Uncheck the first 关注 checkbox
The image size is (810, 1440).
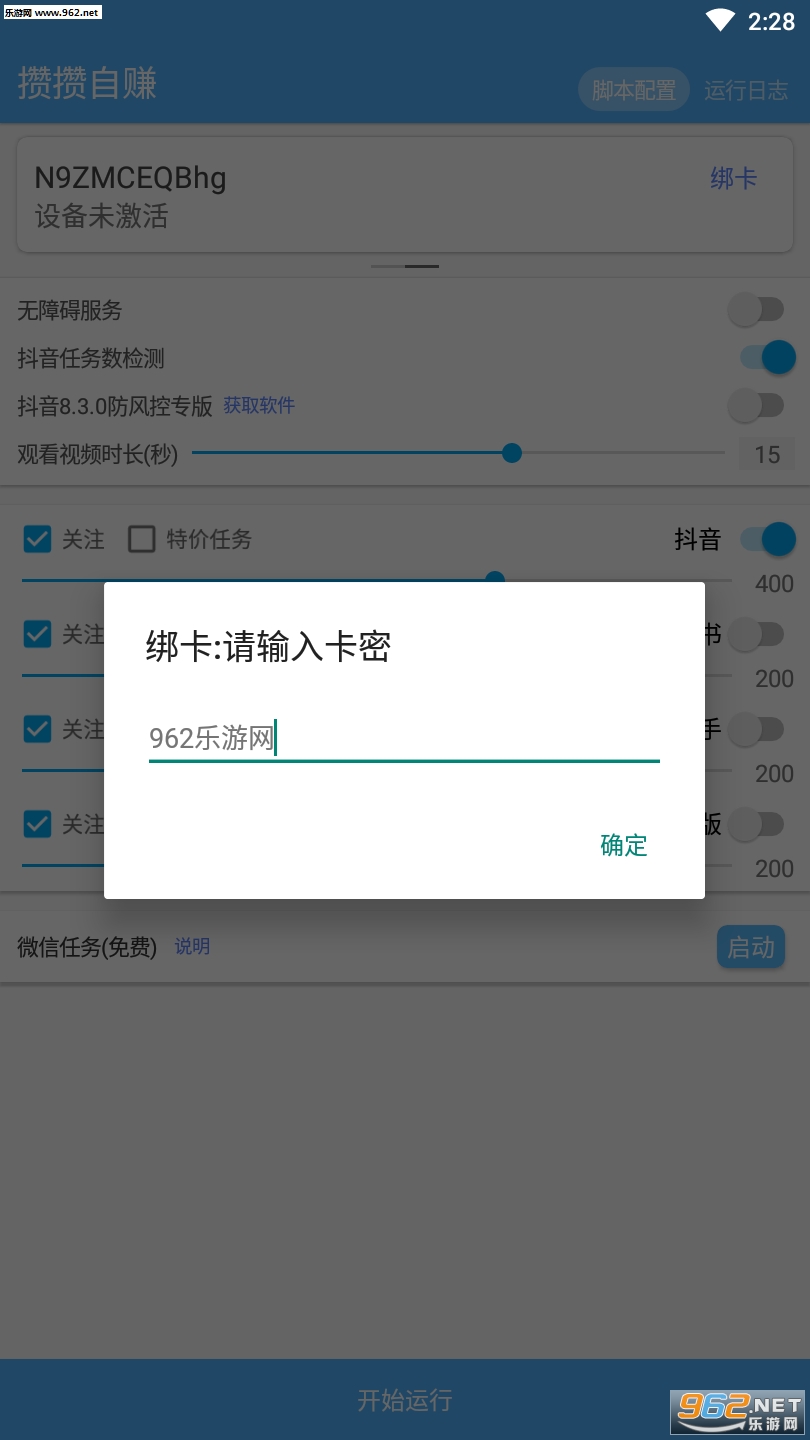pos(37,539)
